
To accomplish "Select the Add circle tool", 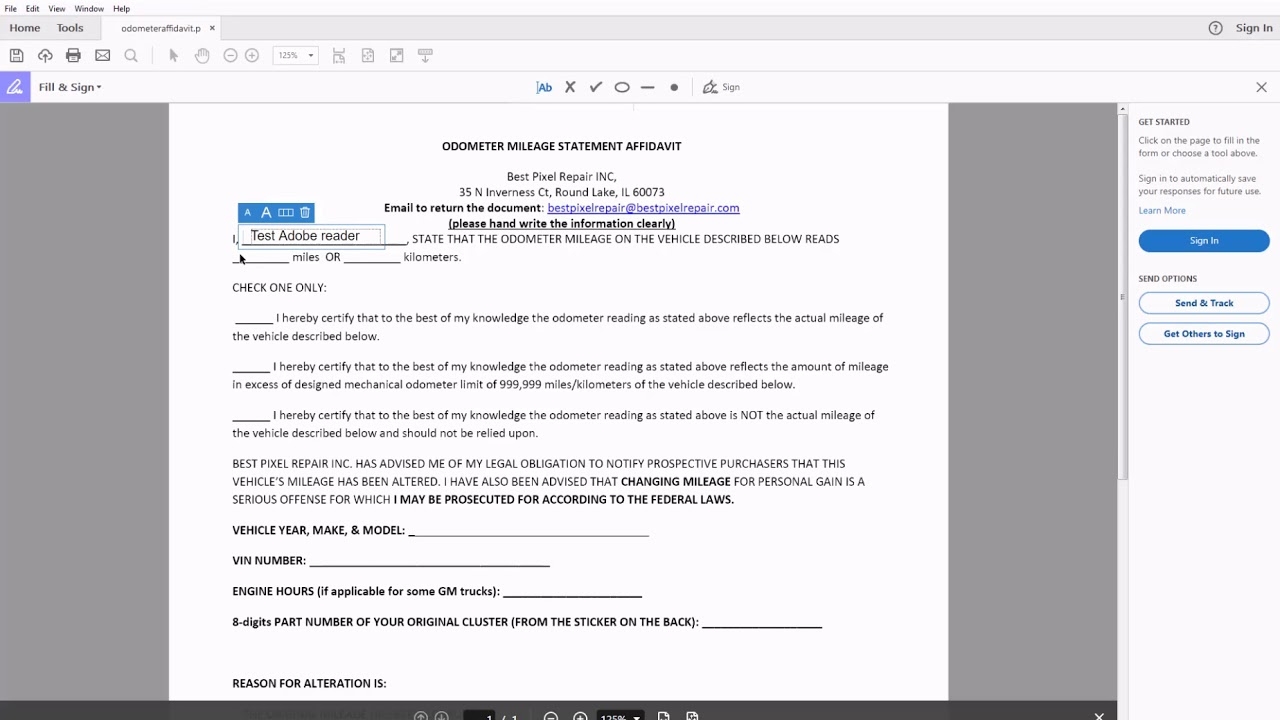I will click(622, 87).
